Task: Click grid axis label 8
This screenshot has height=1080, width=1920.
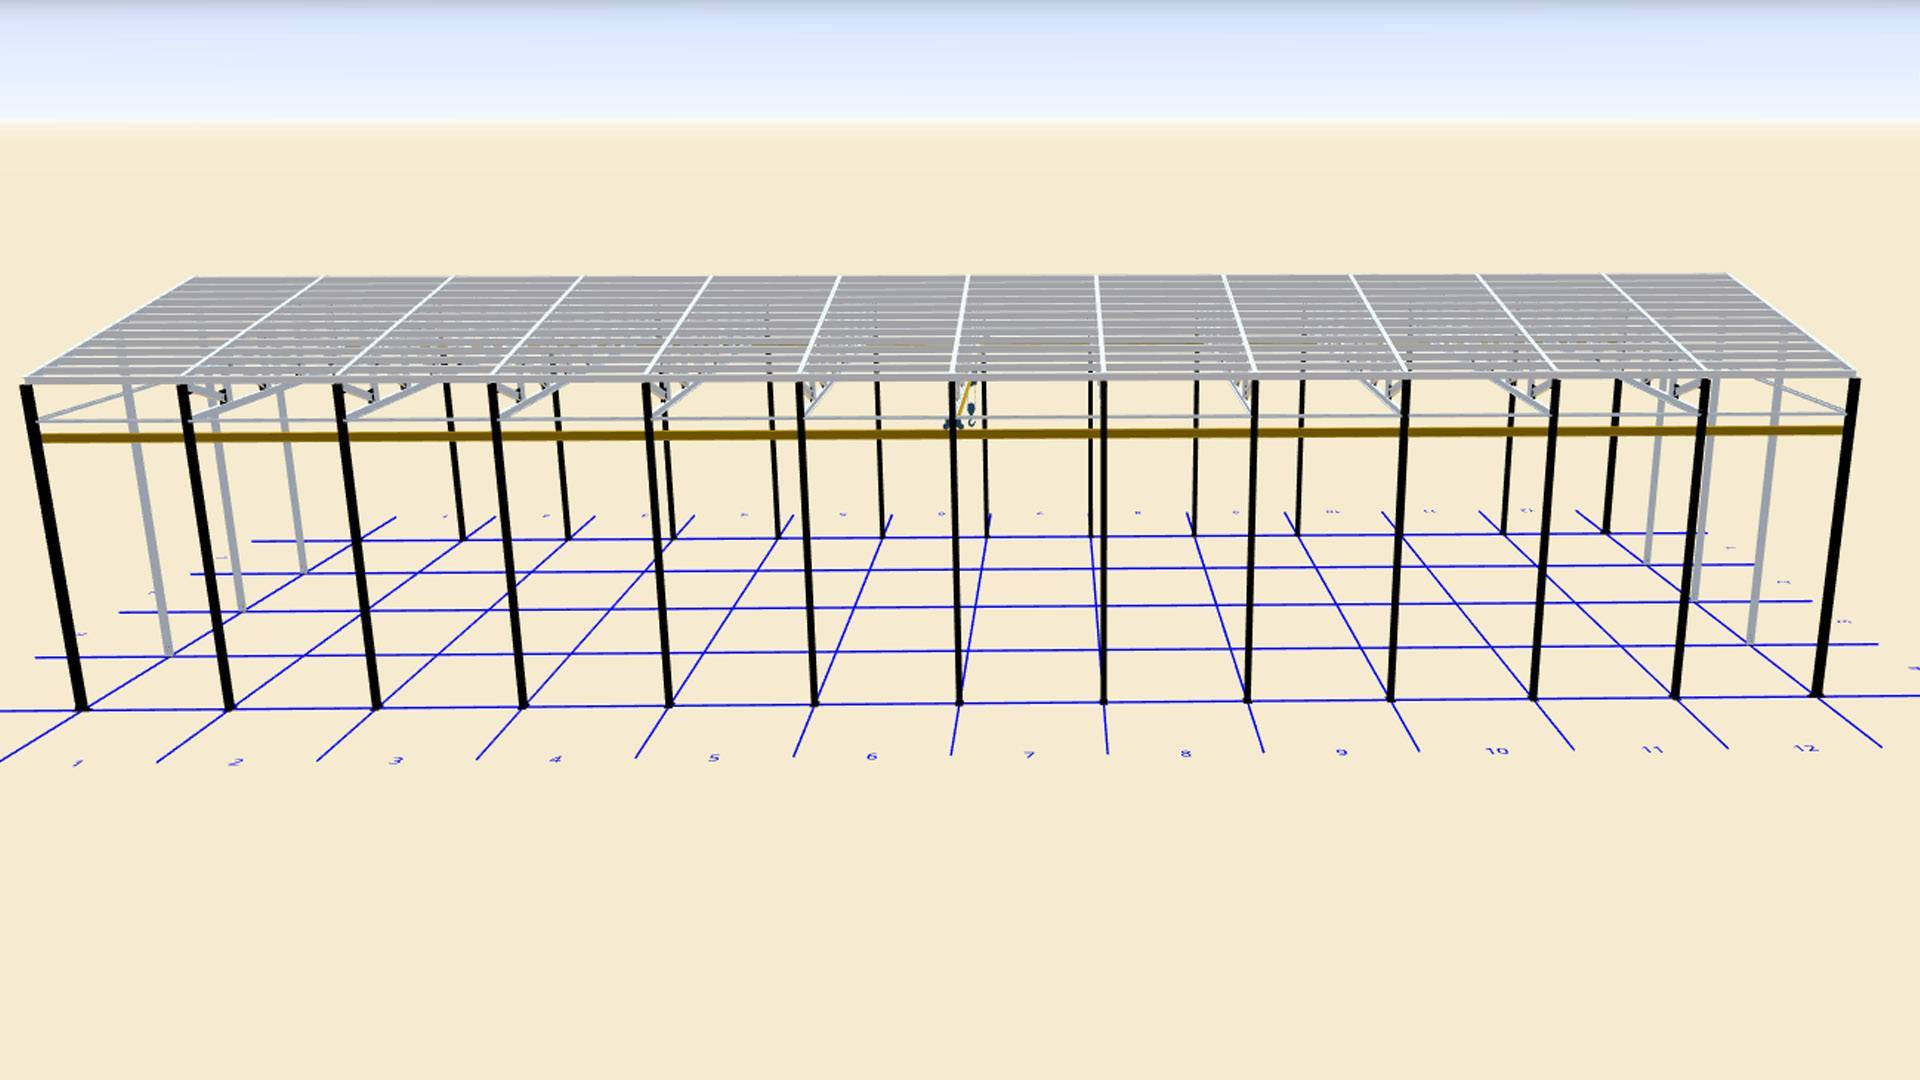Action: coord(1186,753)
